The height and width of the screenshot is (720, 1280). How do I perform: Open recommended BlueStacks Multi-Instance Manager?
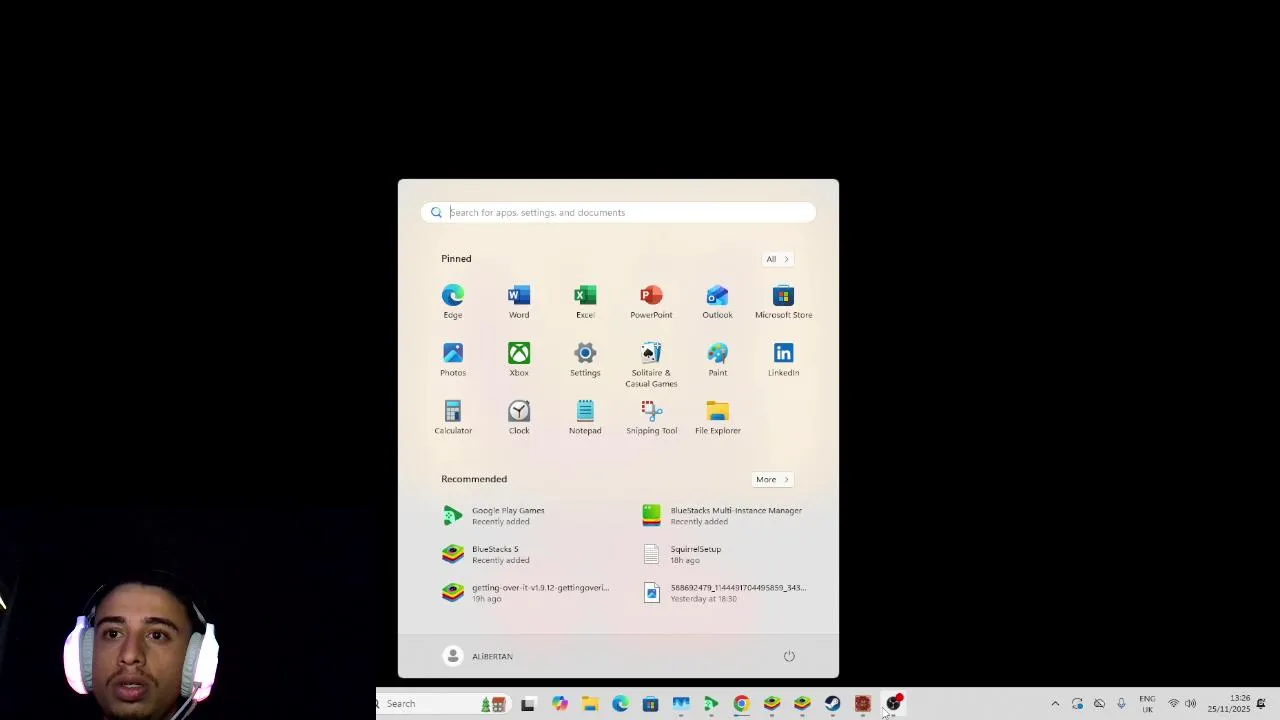[723, 515]
